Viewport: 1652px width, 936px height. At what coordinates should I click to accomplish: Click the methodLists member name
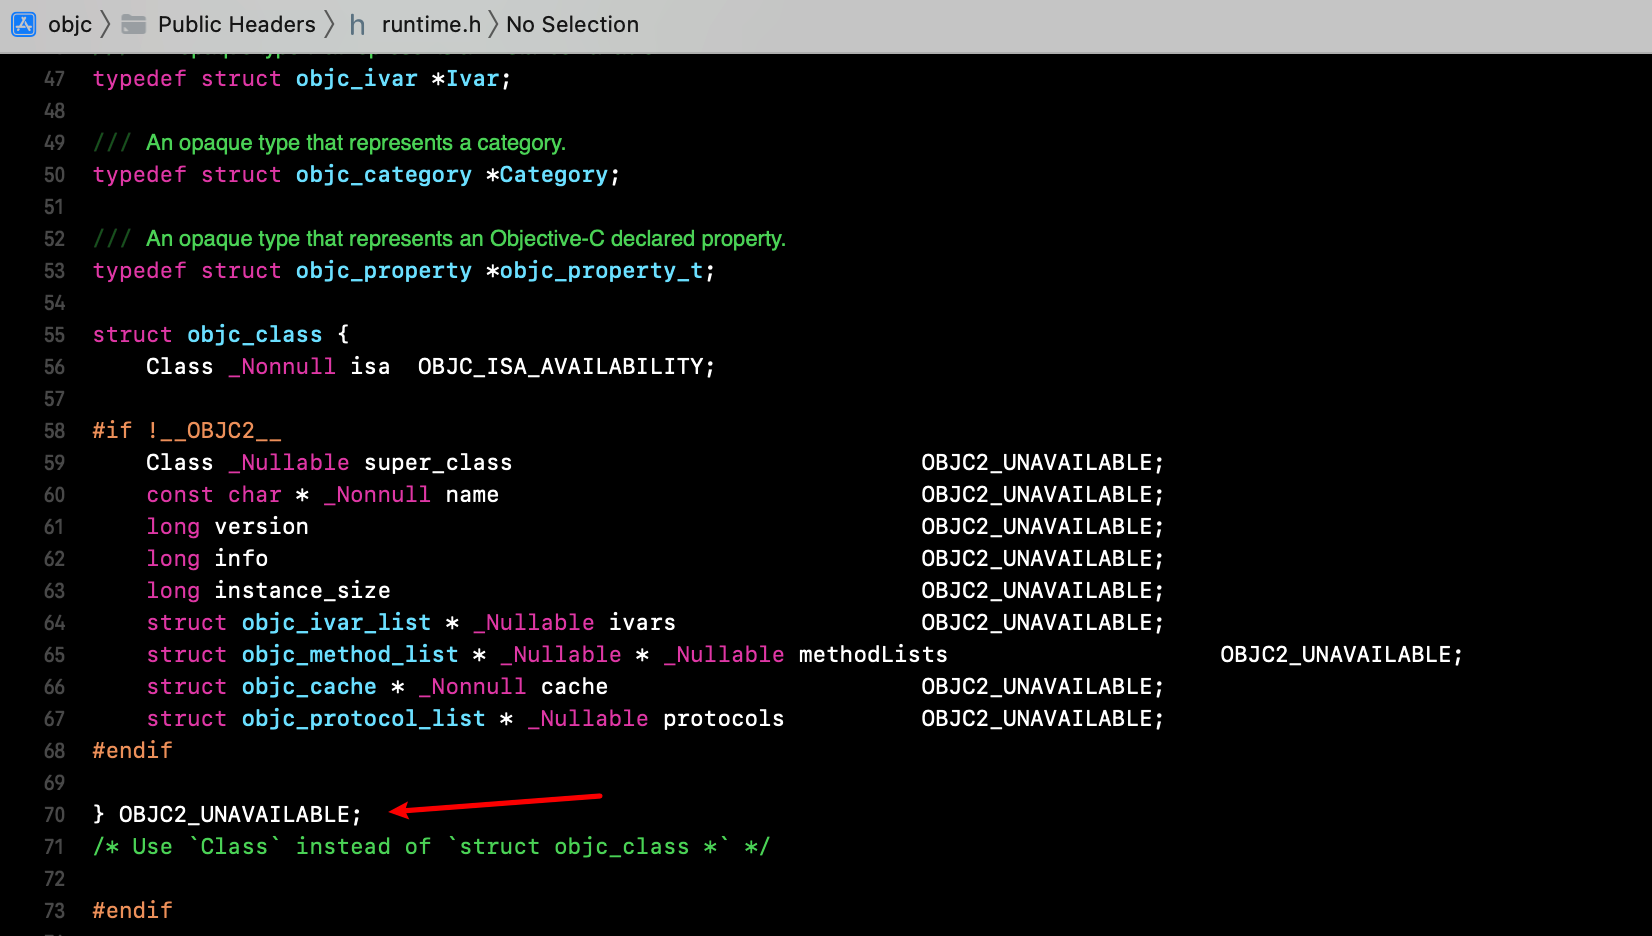[872, 655]
